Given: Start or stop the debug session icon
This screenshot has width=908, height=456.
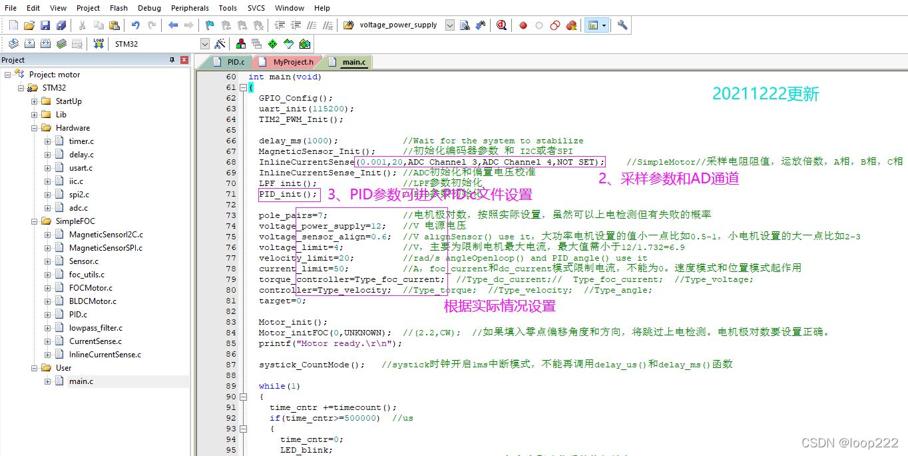Looking at the screenshot, I should [x=501, y=25].
